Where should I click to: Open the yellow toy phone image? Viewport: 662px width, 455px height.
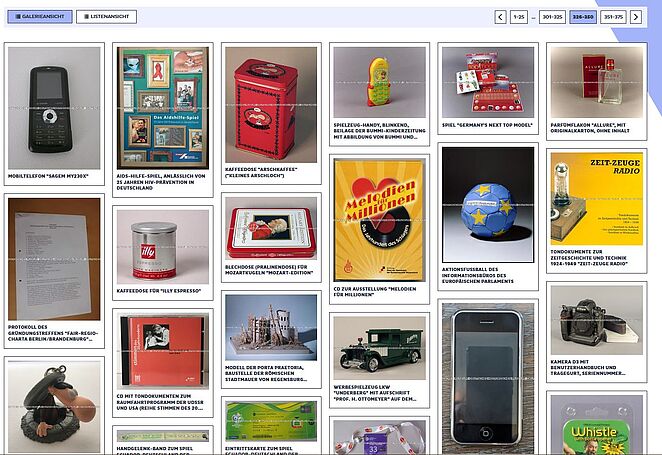380,82
